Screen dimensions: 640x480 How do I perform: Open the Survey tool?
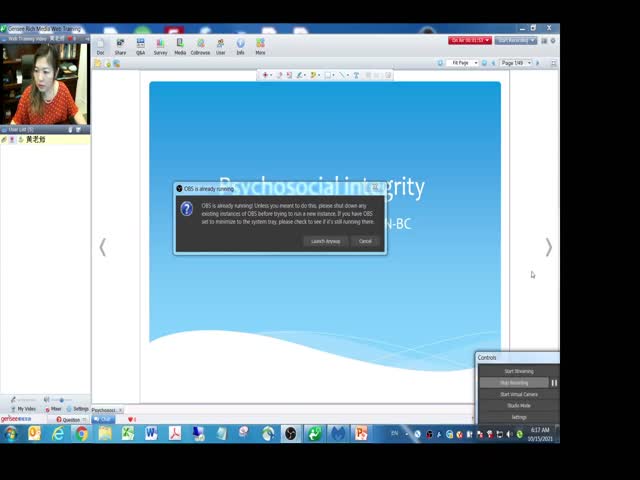click(x=160, y=45)
